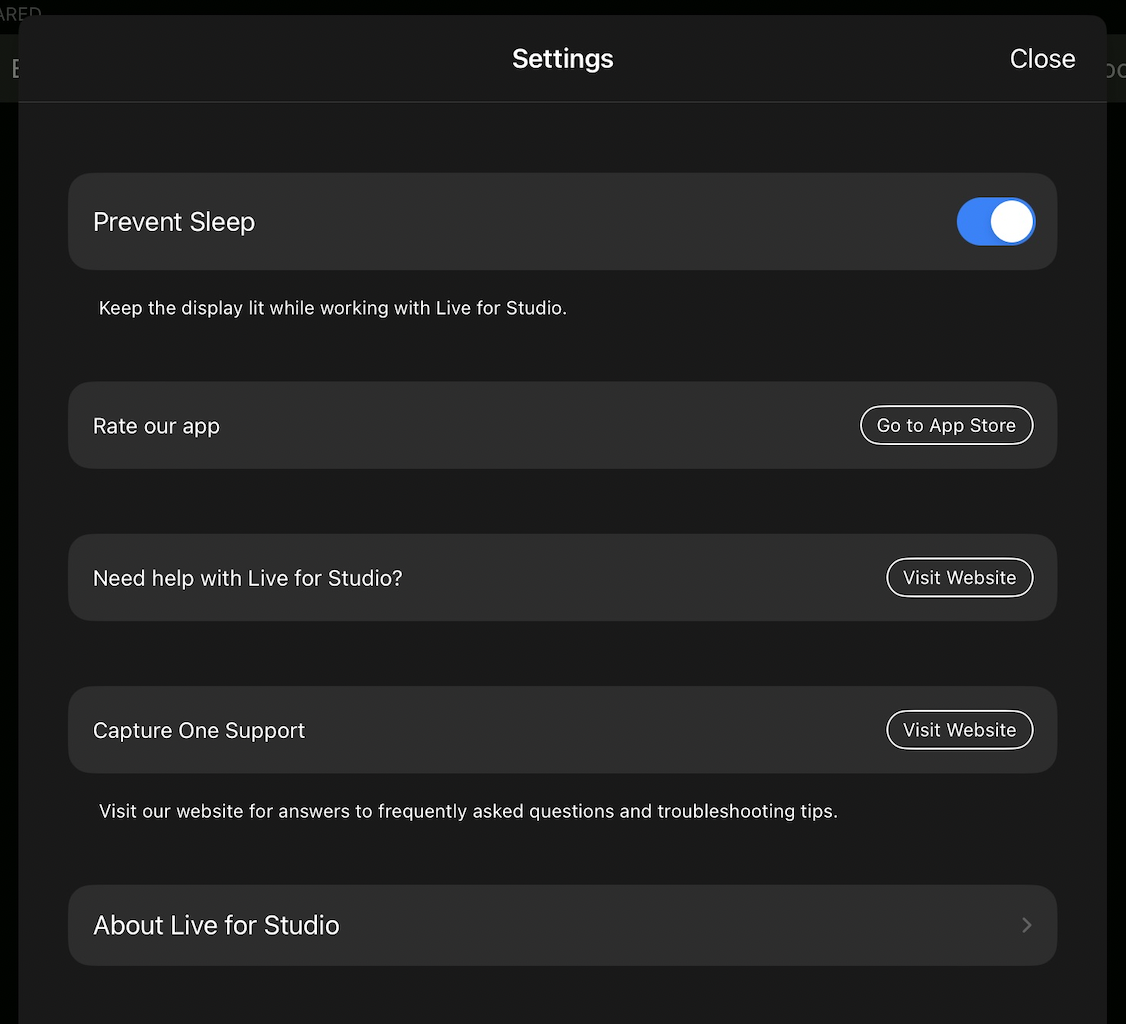The image size is (1126, 1024).
Task: Click the blue knob of Prevent Sleep switch
Action: coord(1014,222)
